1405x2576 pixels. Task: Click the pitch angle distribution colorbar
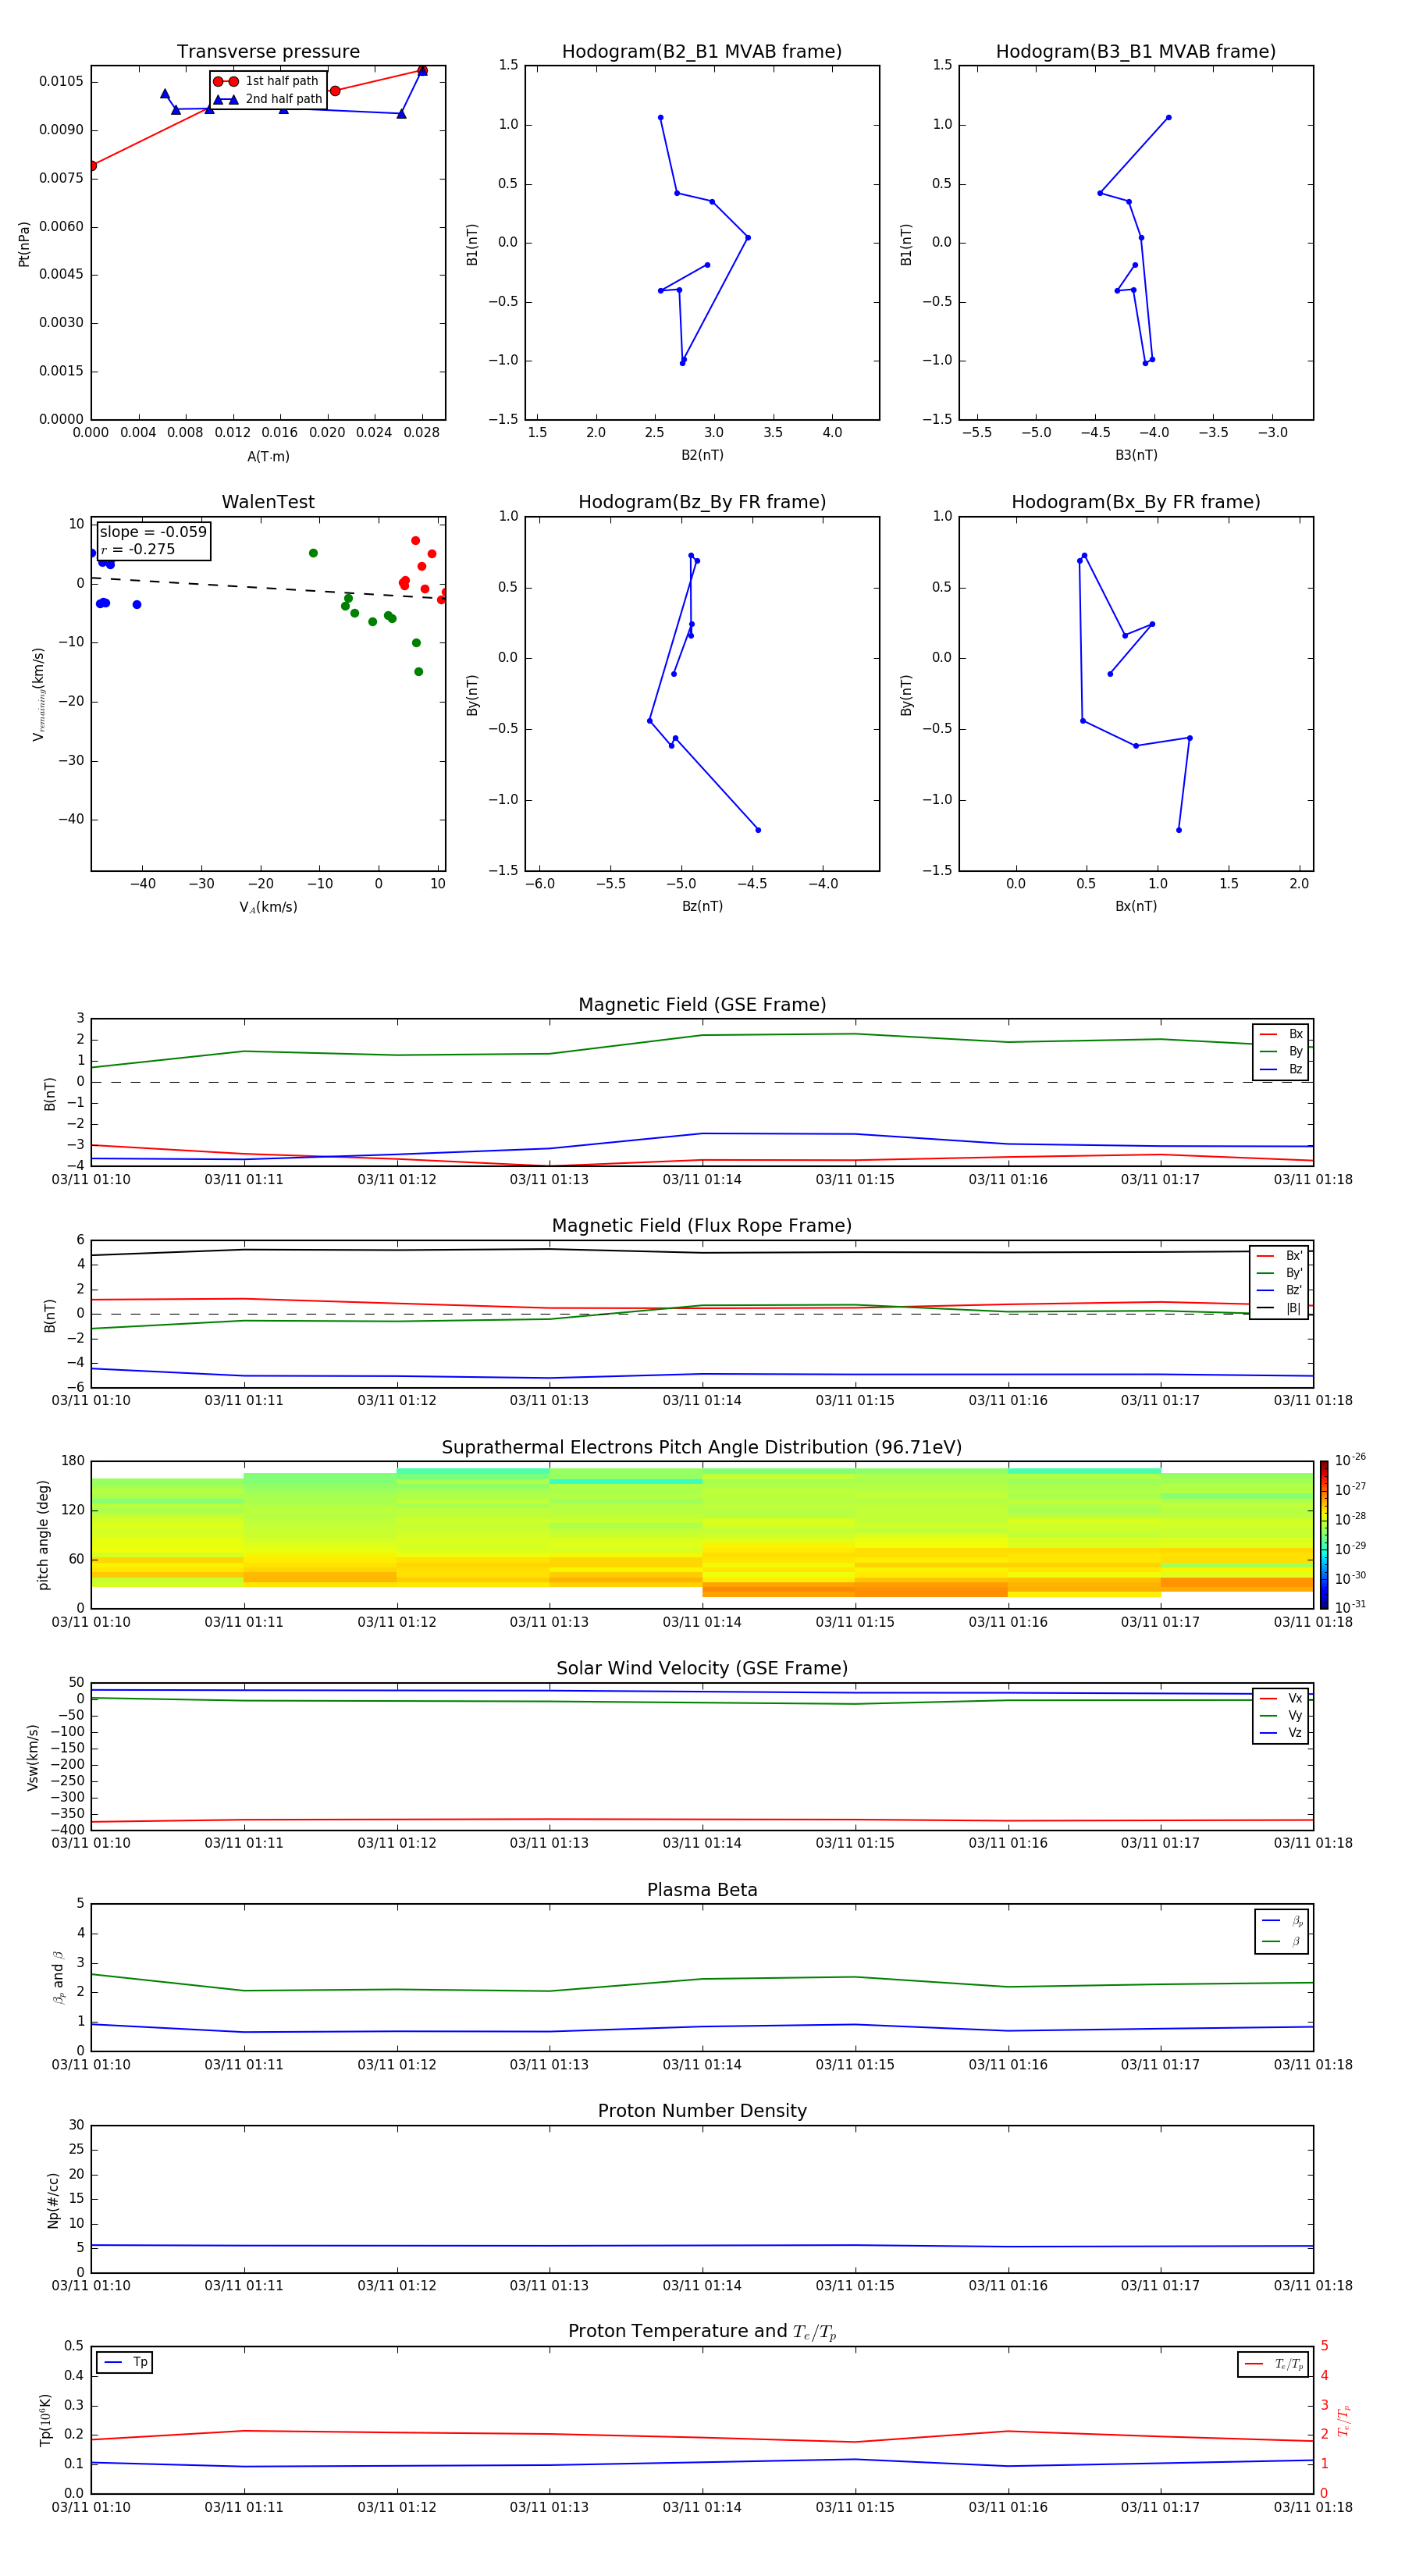pyautogui.click(x=1324, y=1535)
